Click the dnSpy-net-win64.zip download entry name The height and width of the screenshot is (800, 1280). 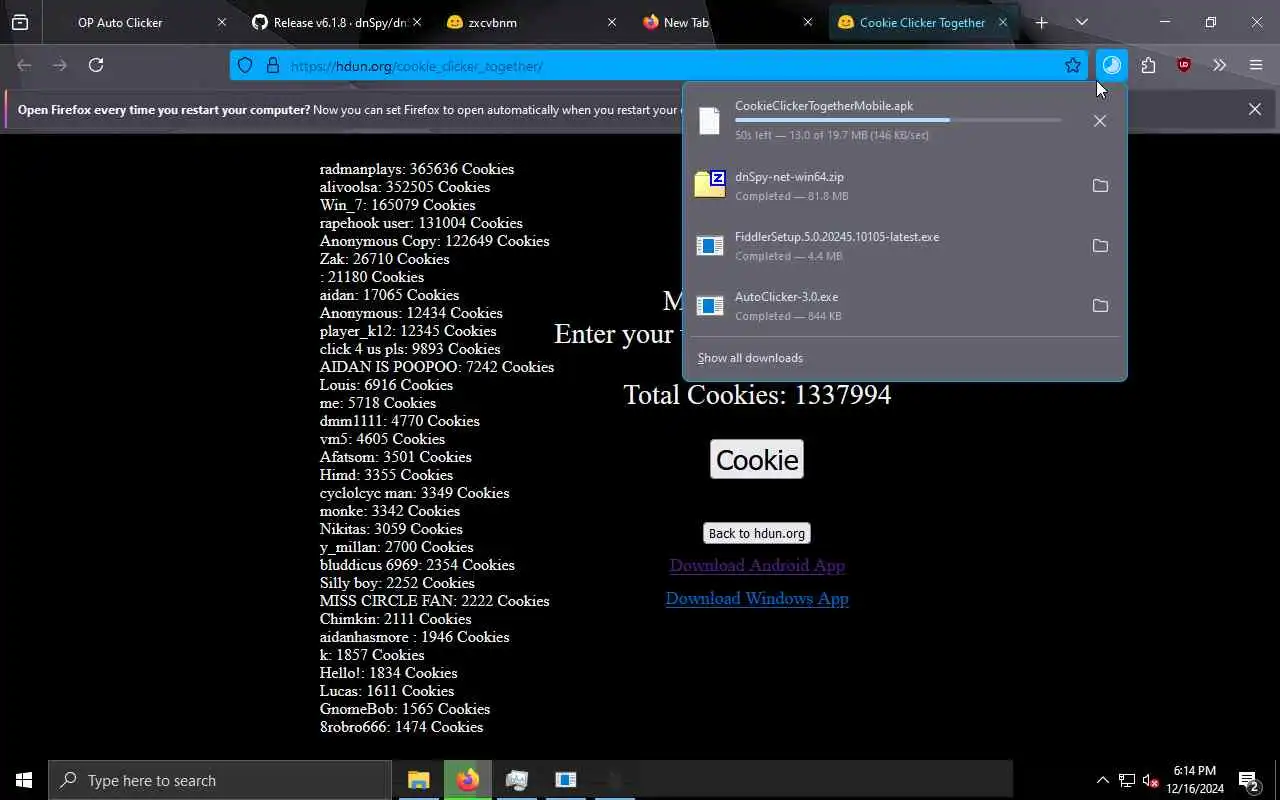pyautogui.click(x=789, y=177)
